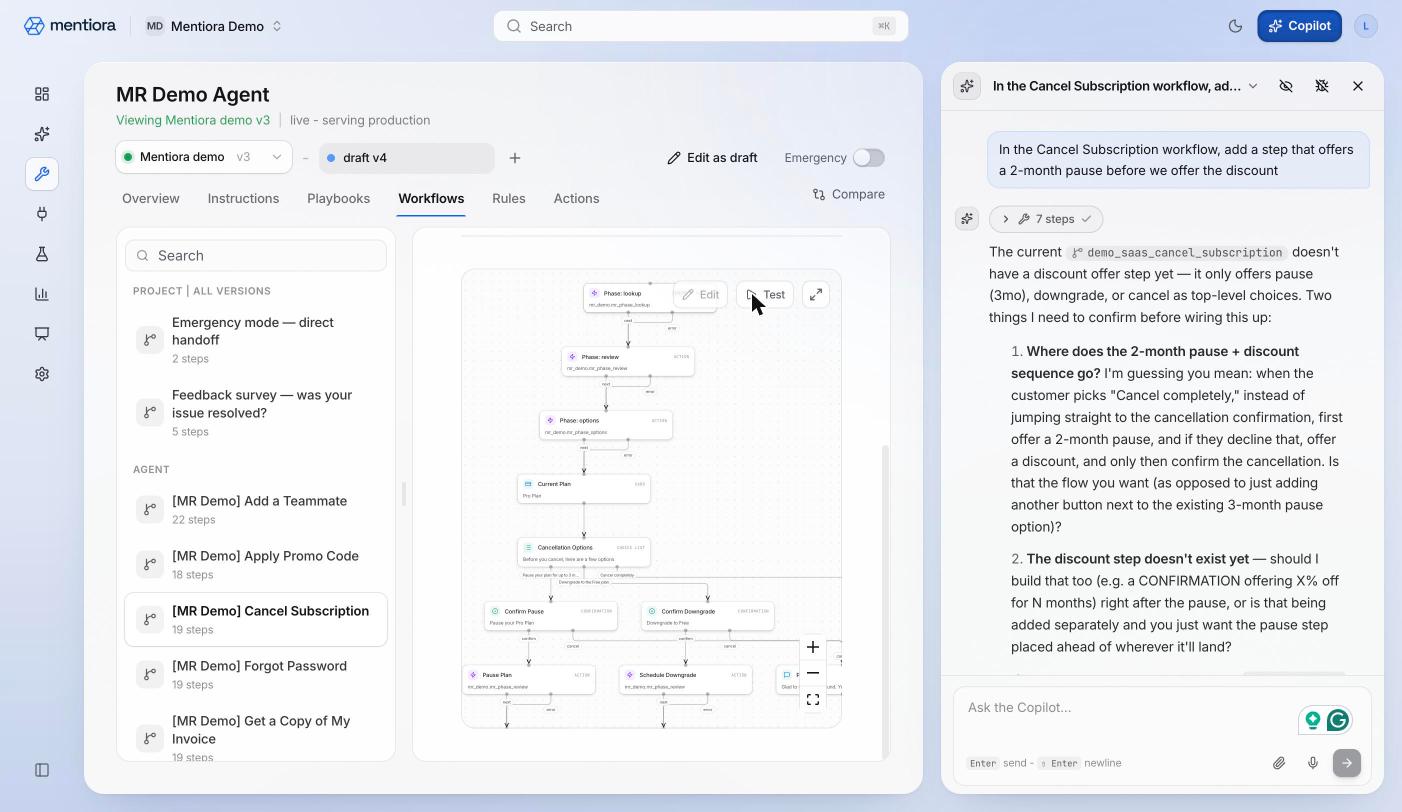1402x812 pixels.
Task: Switch to the Instructions tab
Action: [x=243, y=198]
